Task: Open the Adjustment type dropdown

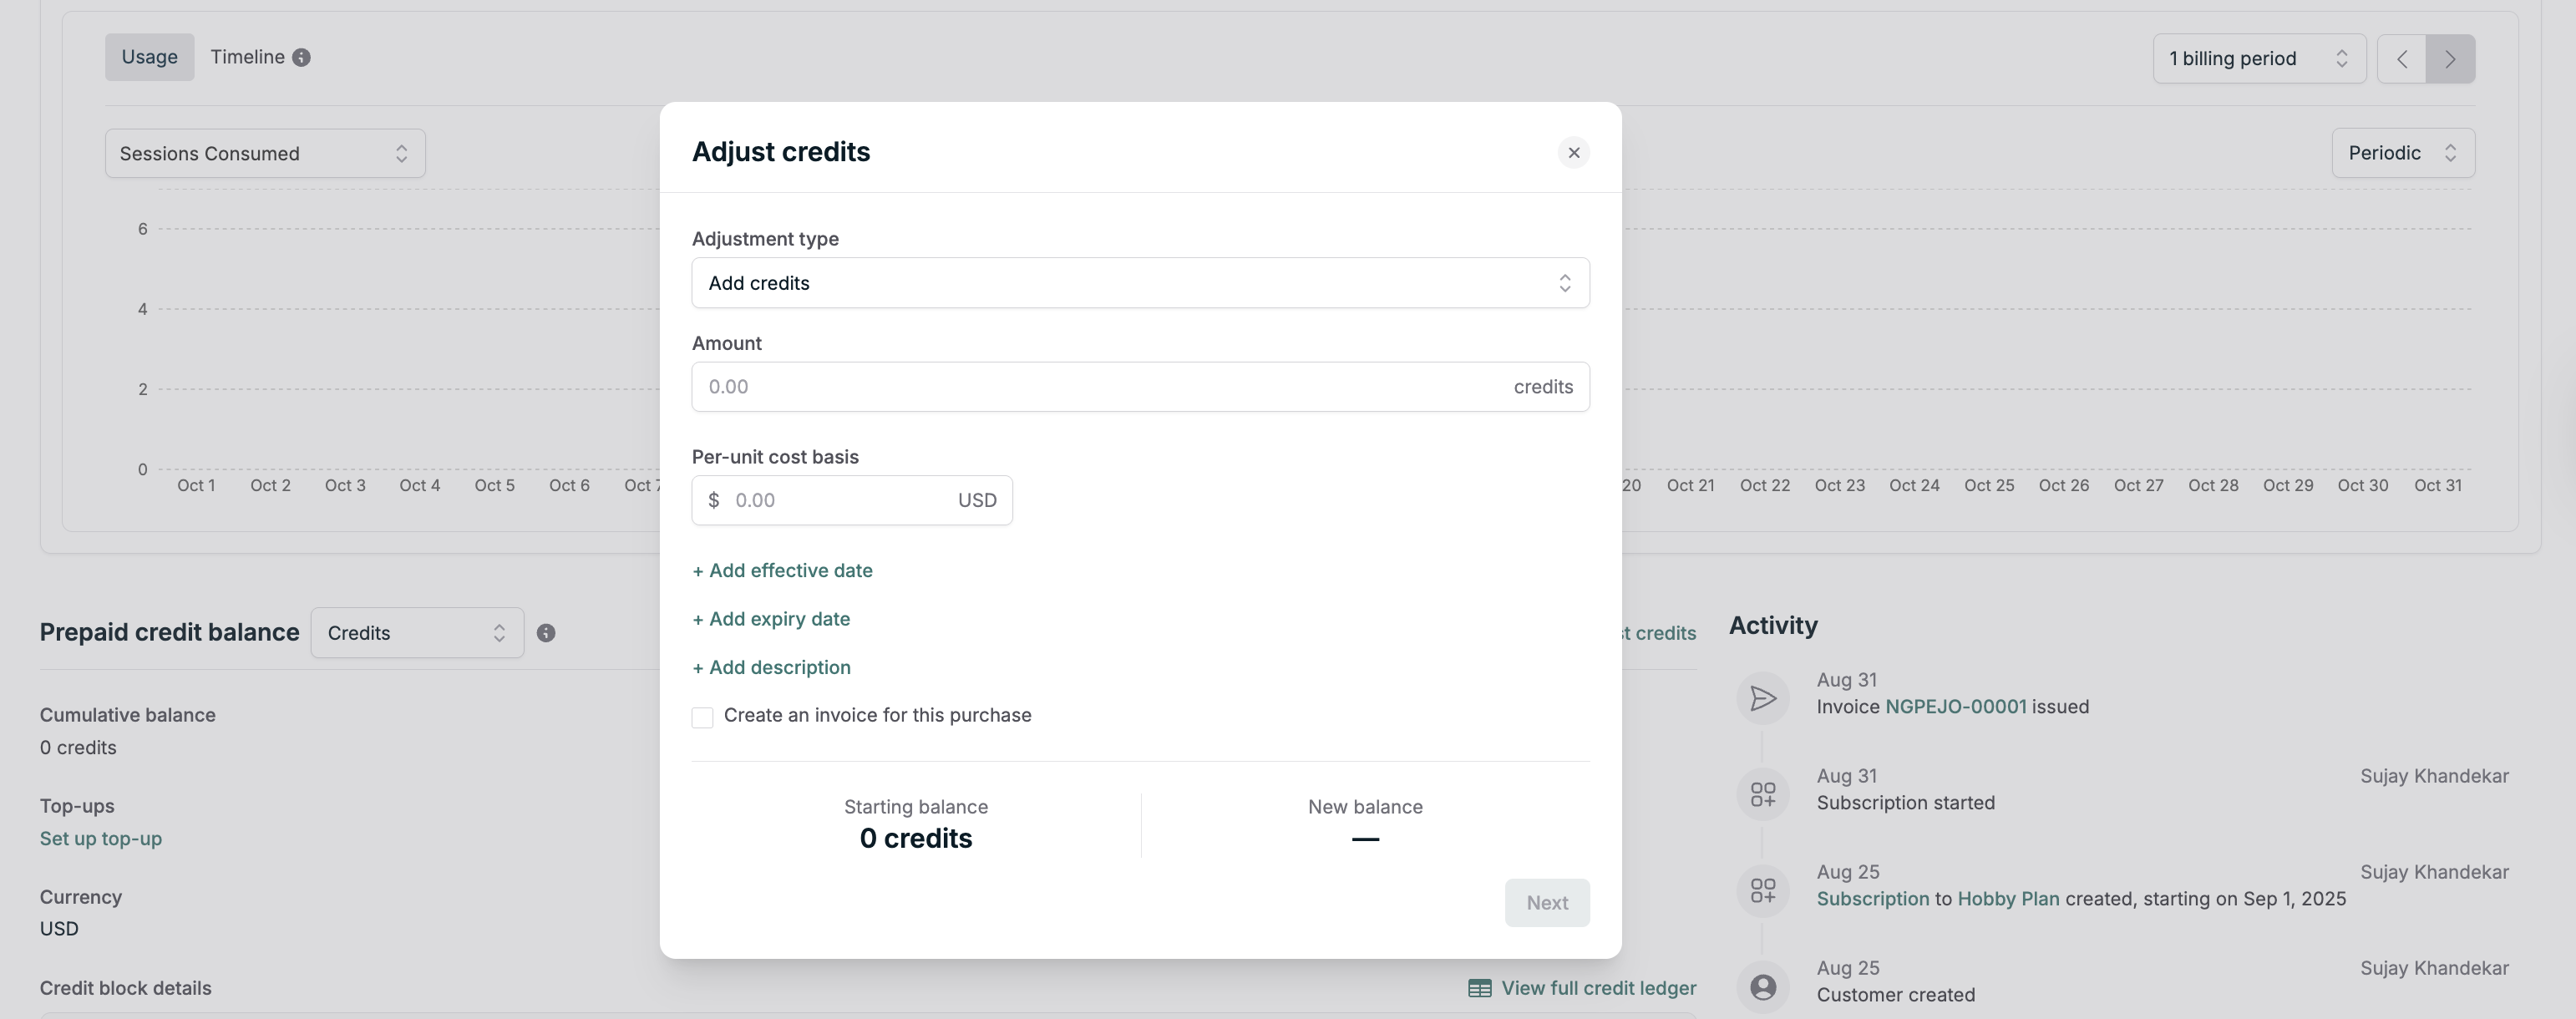Action: pos(1140,283)
